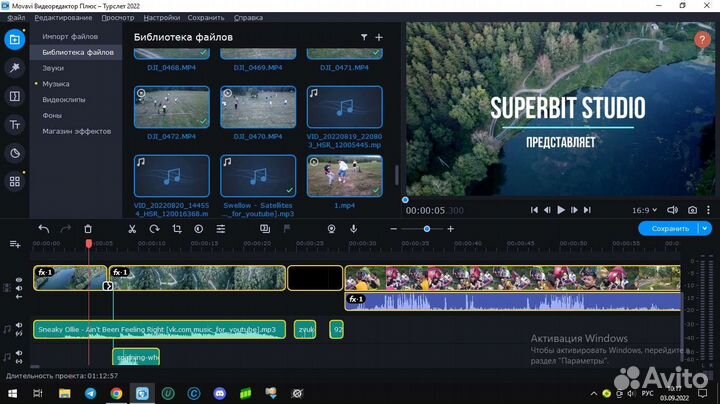Screen dimensions: 720x404
Task: Take a snapshot with camera icon
Action: pyautogui.click(x=691, y=210)
